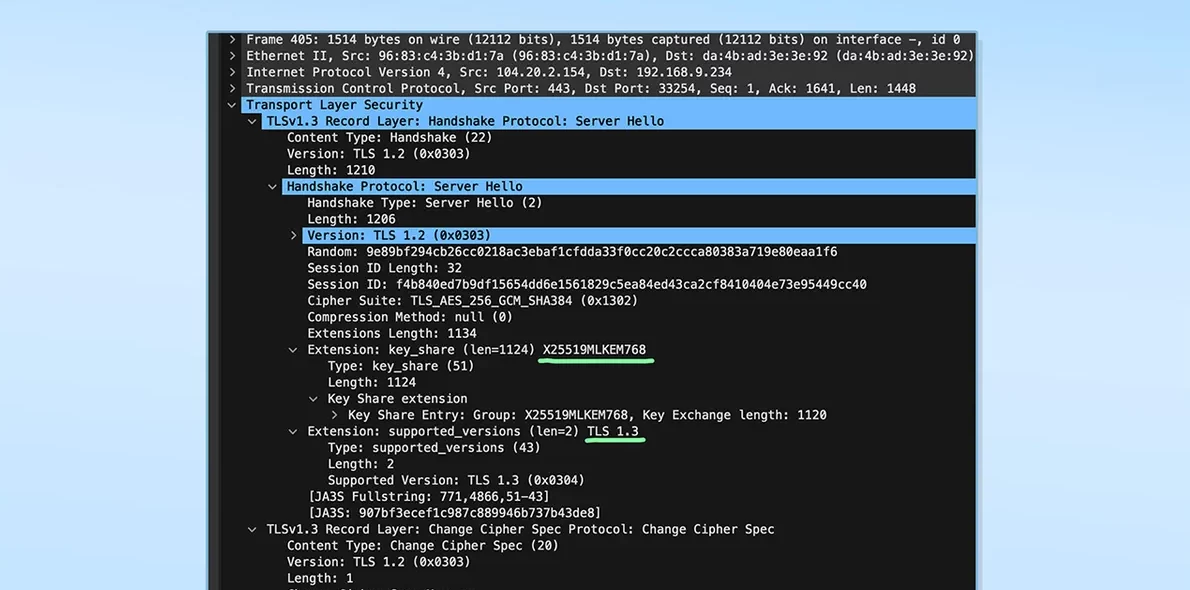Expand the Frame 405 row

[232, 40]
